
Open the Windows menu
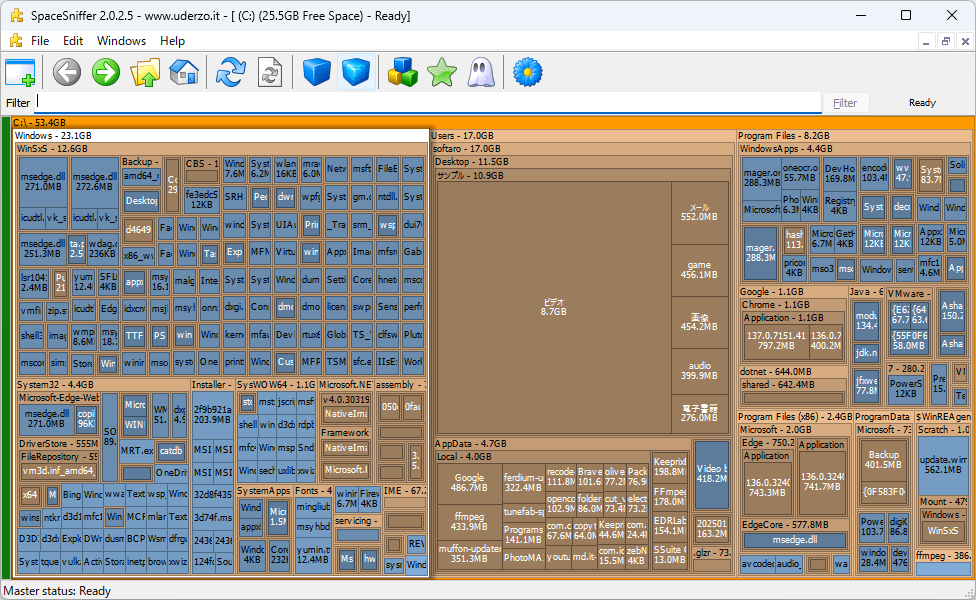click(x=121, y=40)
